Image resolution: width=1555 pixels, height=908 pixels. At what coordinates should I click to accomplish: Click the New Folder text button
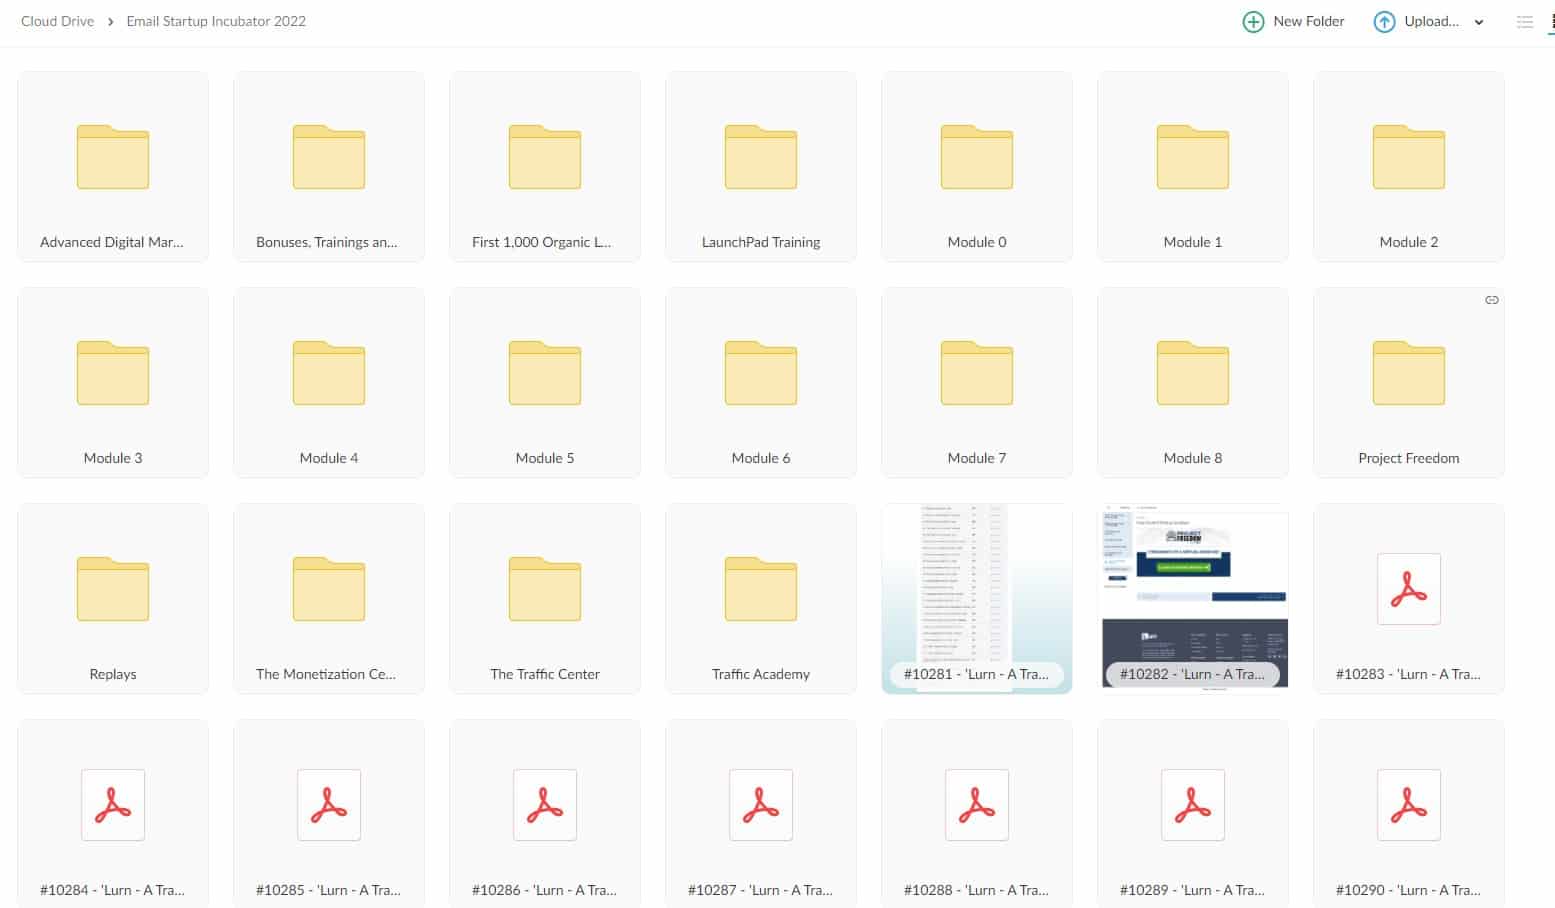1308,21
